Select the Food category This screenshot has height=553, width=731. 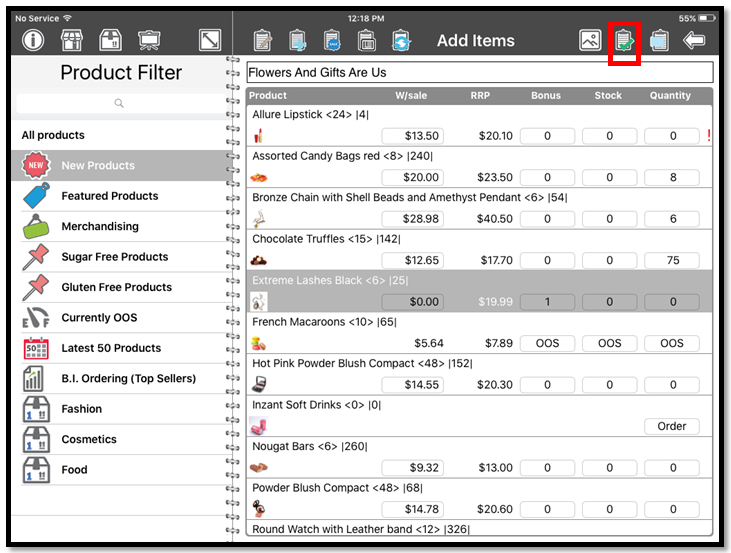pyautogui.click(x=124, y=470)
